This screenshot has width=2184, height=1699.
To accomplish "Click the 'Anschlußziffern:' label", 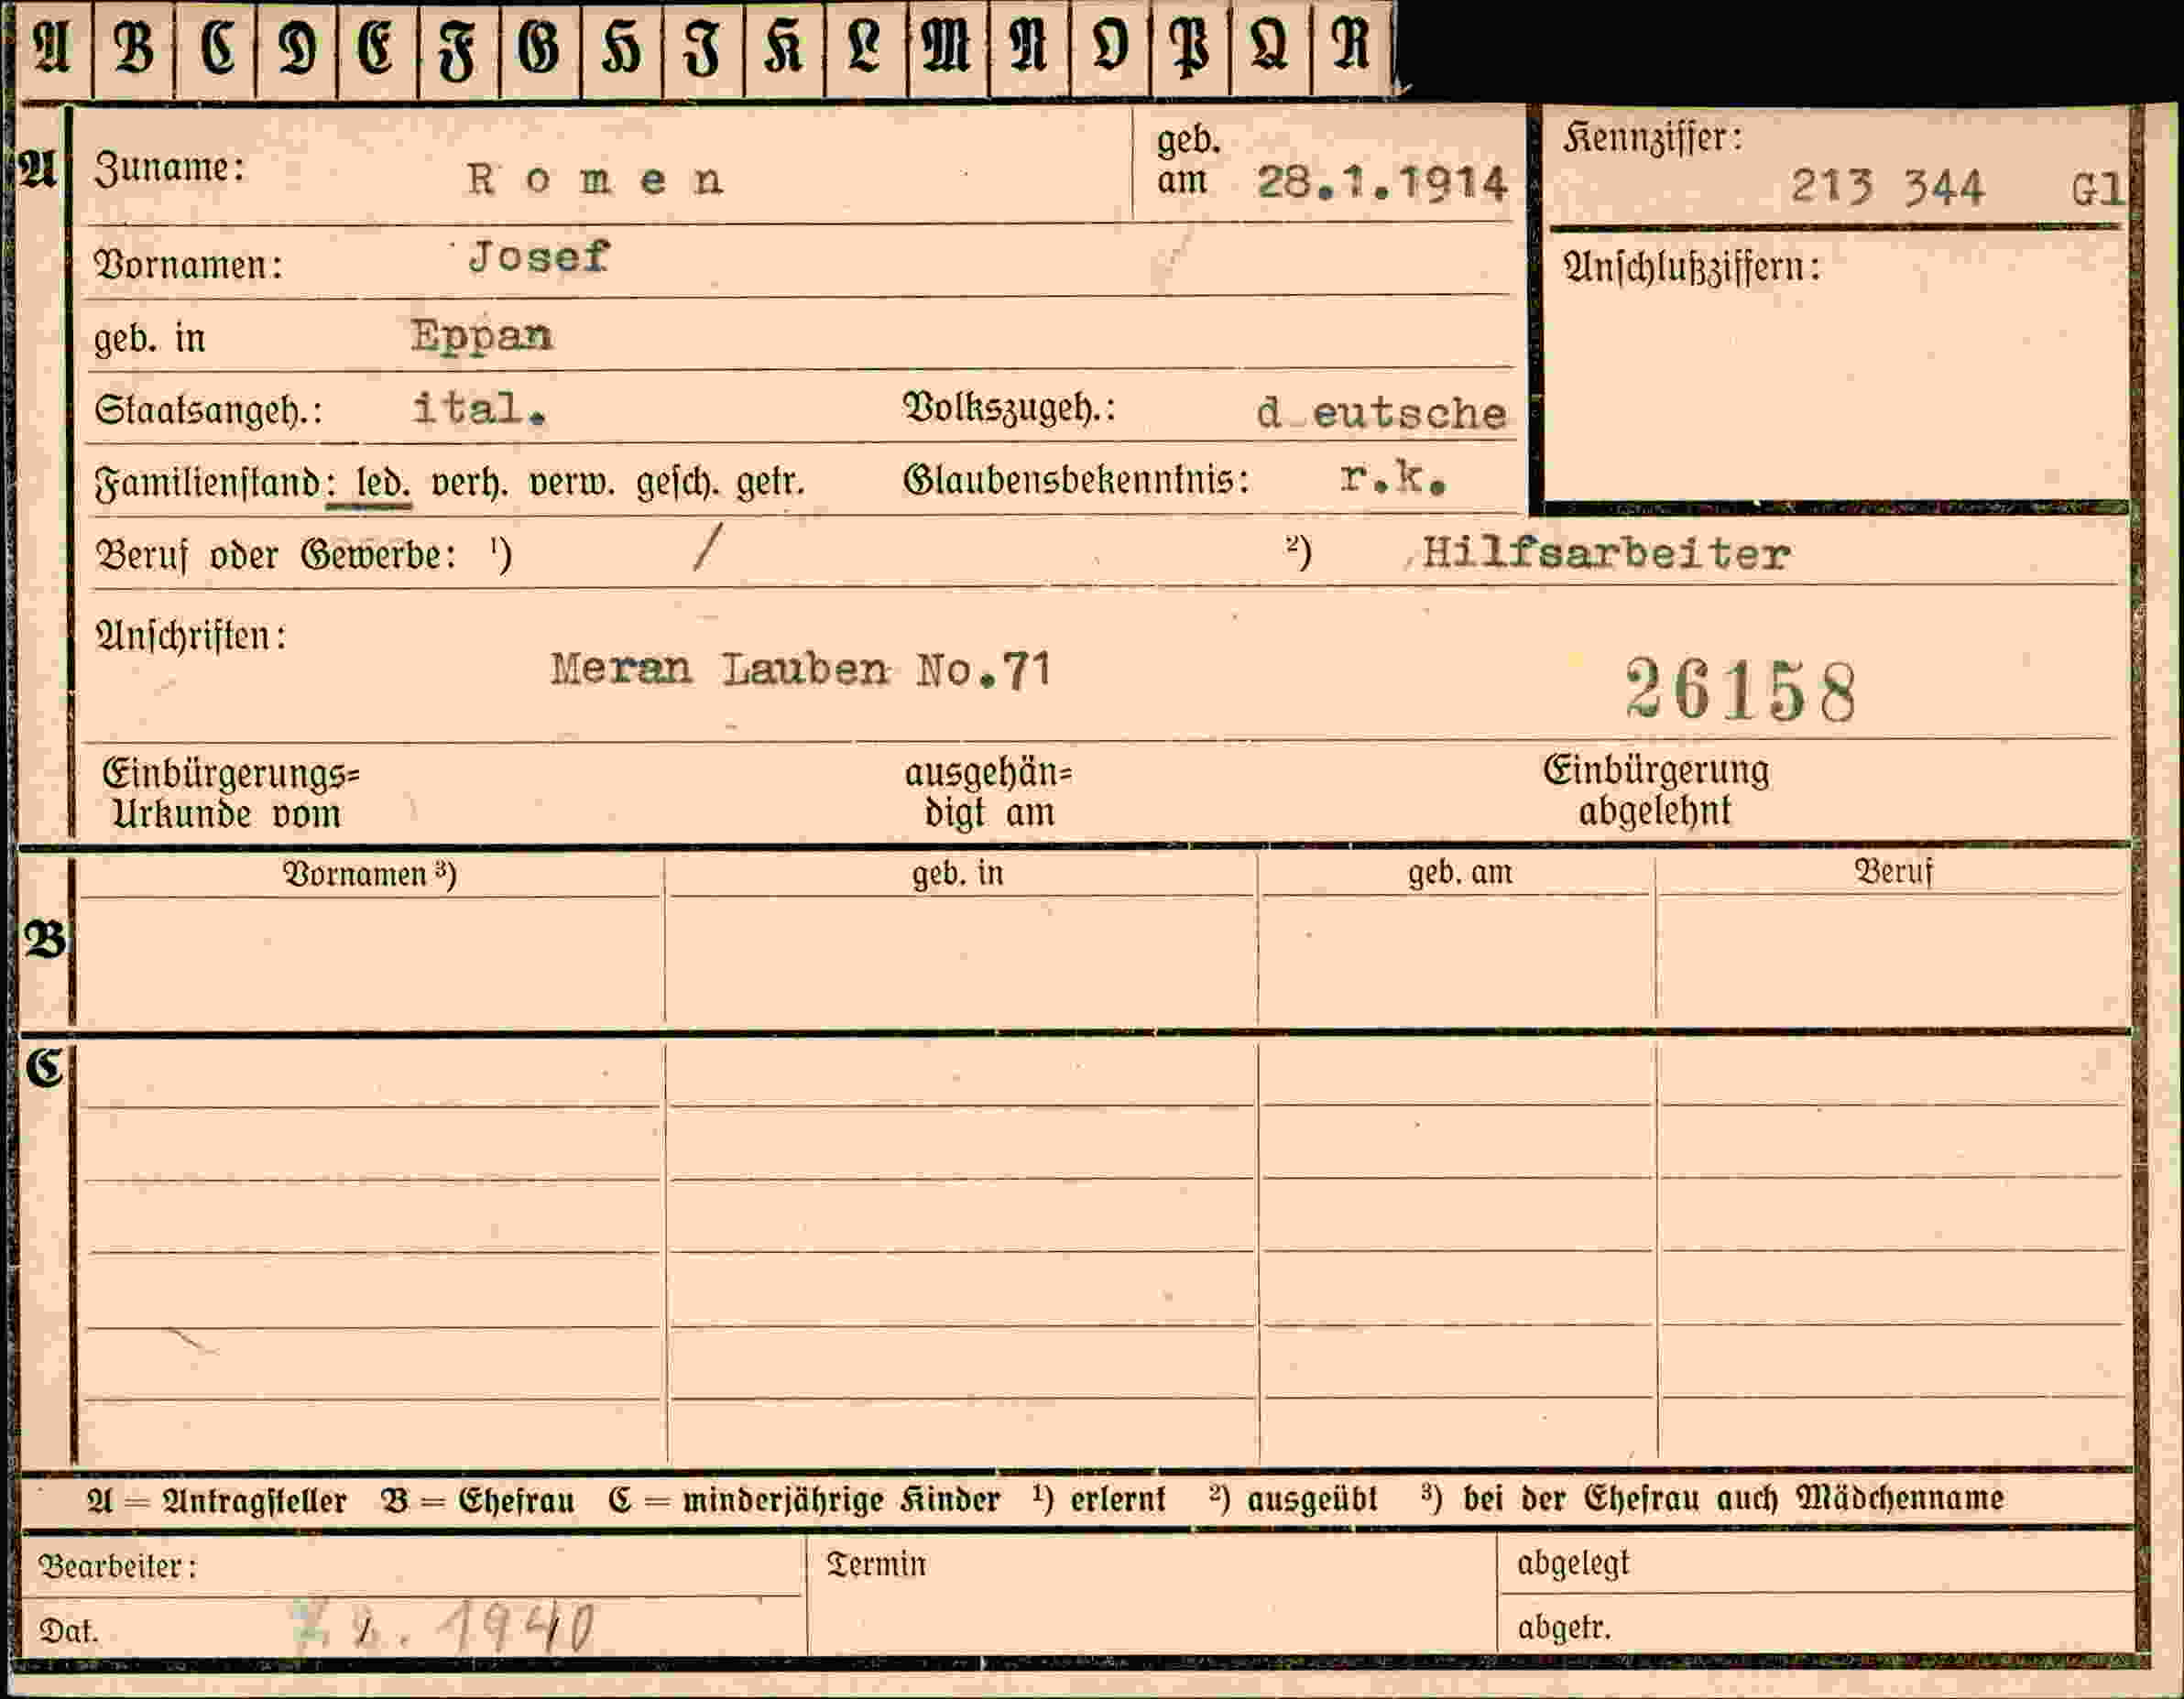I will [1691, 267].
